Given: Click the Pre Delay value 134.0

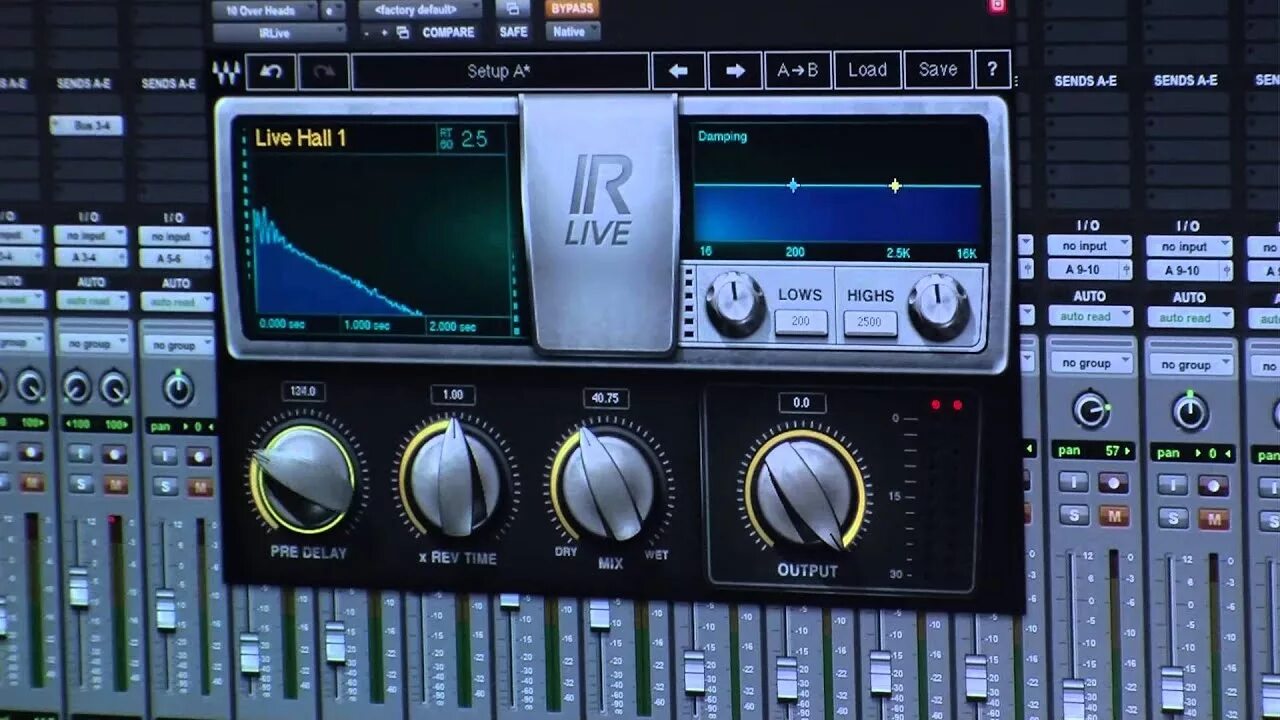Looking at the screenshot, I should tap(303, 392).
